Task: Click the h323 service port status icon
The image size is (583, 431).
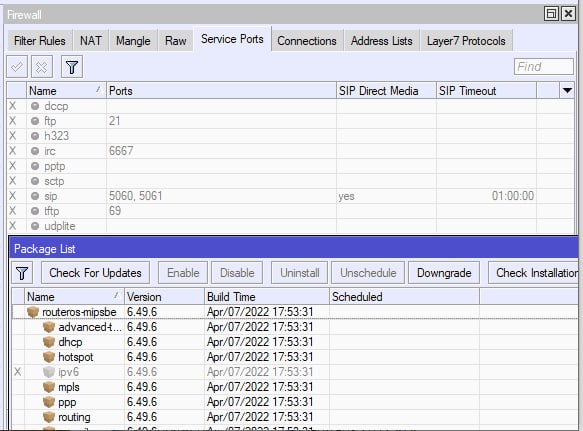Action: click(x=35, y=136)
